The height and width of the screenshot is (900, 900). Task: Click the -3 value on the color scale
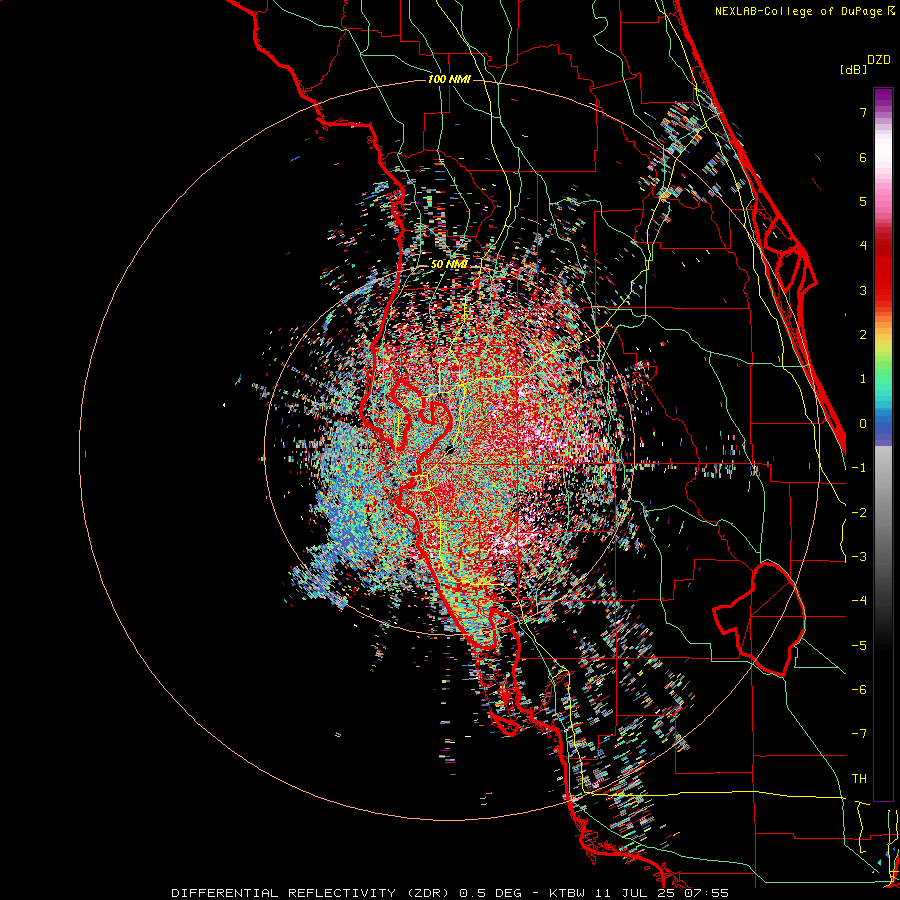pos(859,557)
